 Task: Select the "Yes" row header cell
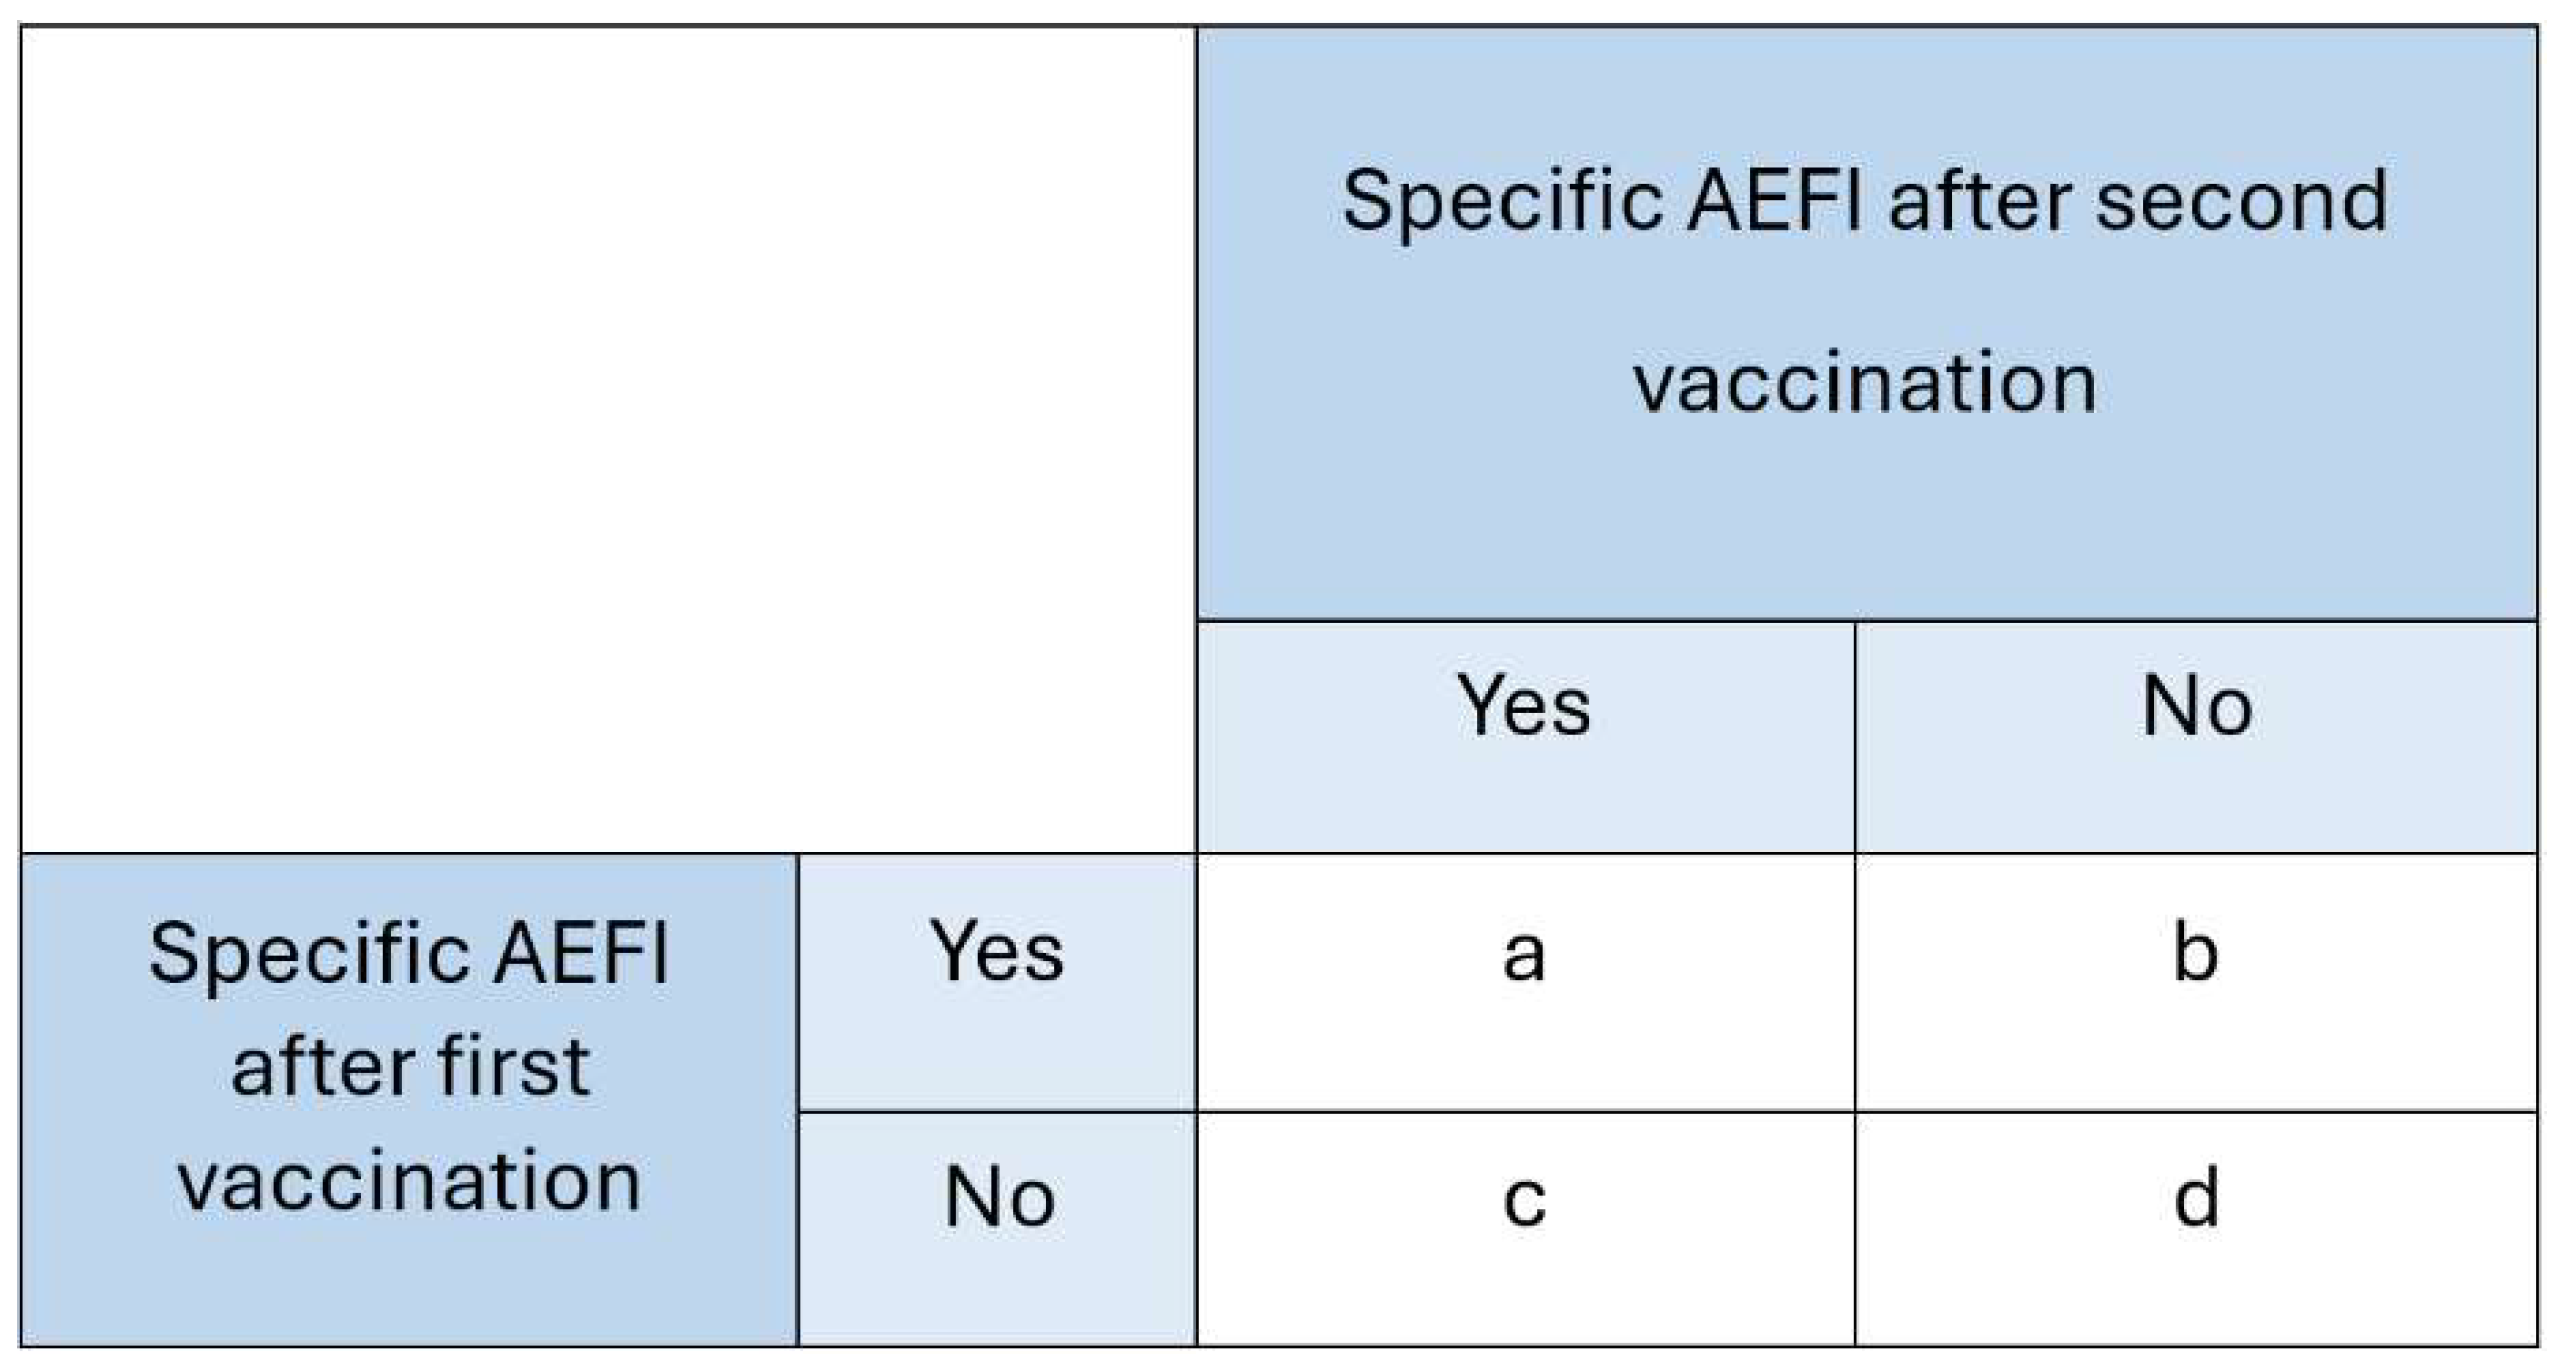(997, 982)
